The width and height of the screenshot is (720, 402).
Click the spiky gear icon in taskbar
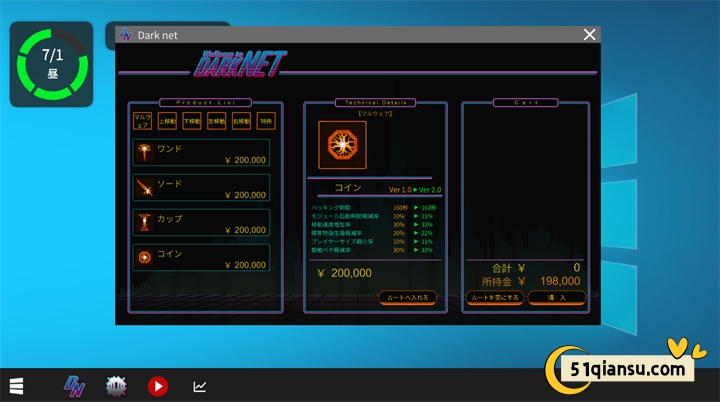(116, 386)
